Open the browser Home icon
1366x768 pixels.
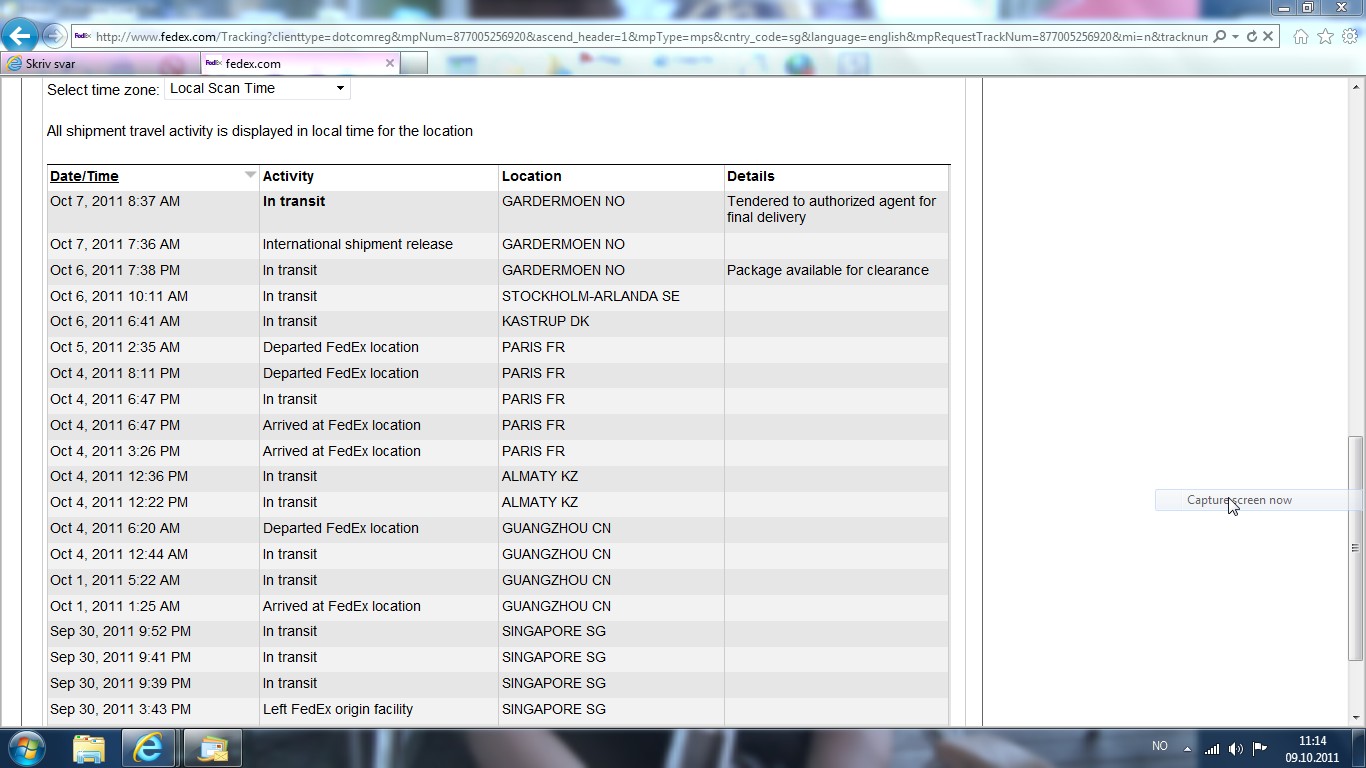pyautogui.click(x=1301, y=36)
